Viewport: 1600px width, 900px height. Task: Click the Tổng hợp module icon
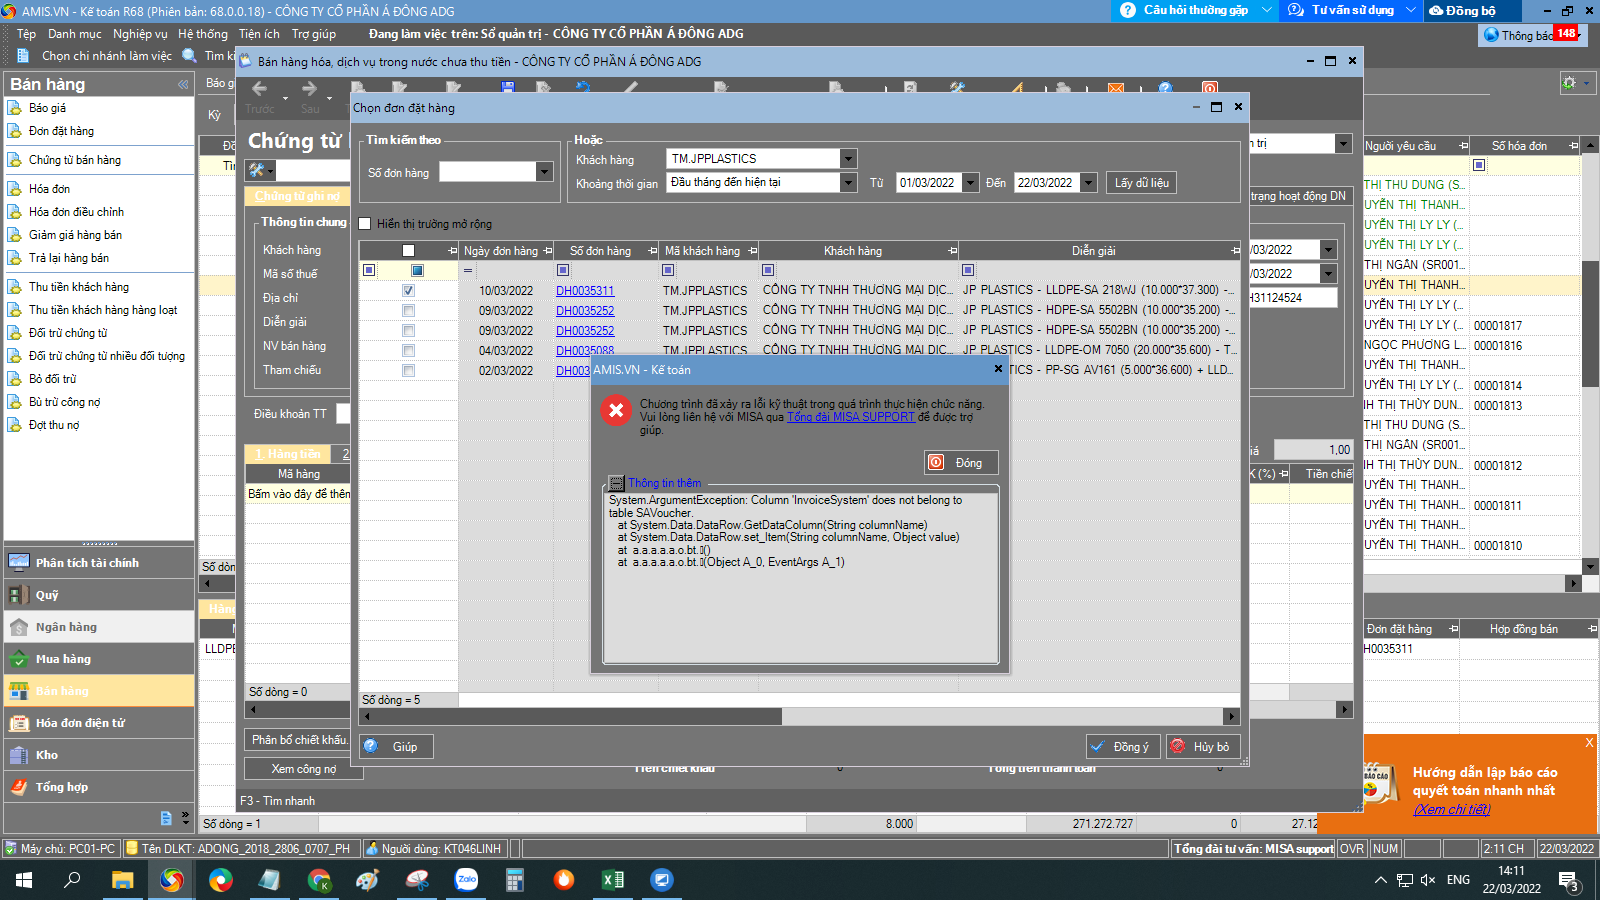(x=19, y=787)
